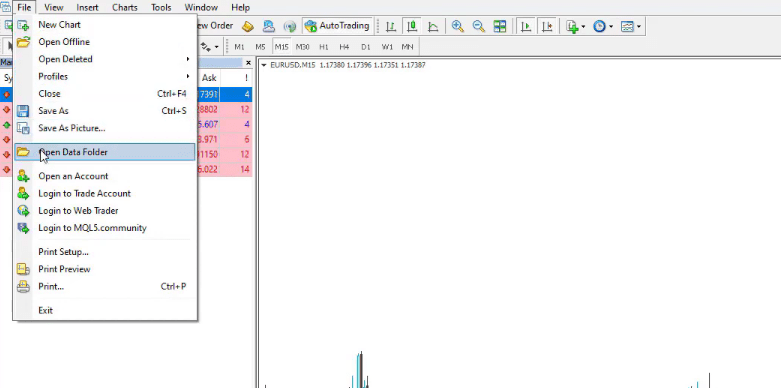This screenshot has width=781, height=388.
Task: Choose Login to MQL5.community
Action: click(105, 228)
